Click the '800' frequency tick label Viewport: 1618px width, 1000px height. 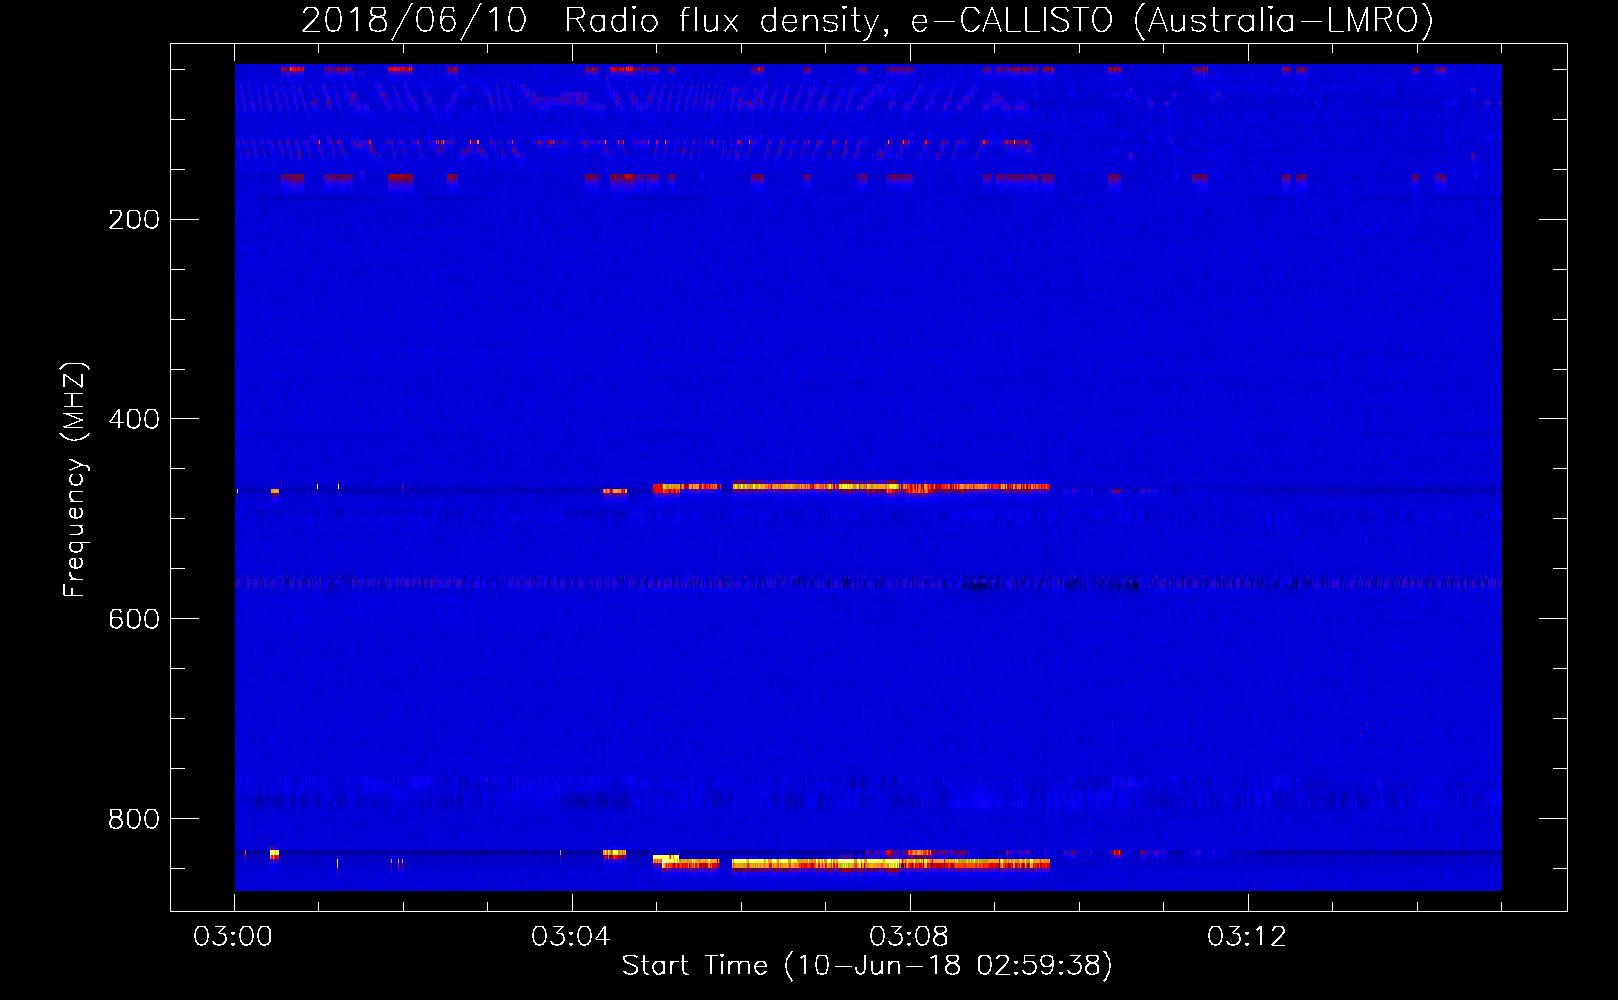[134, 820]
